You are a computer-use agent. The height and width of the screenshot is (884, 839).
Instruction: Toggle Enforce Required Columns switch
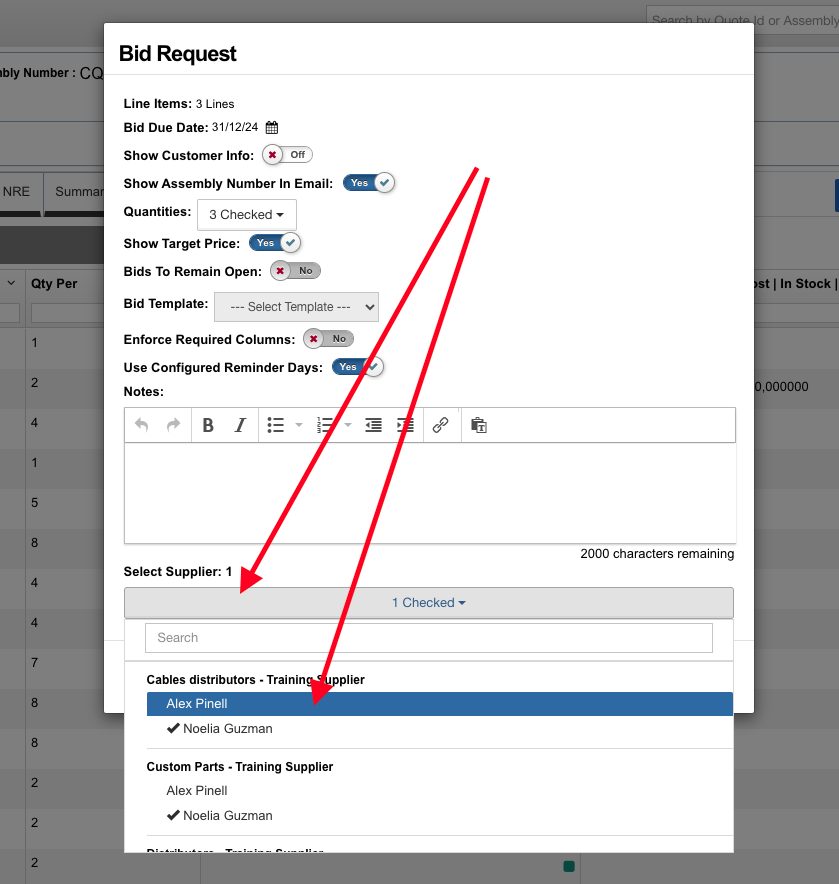click(x=329, y=339)
